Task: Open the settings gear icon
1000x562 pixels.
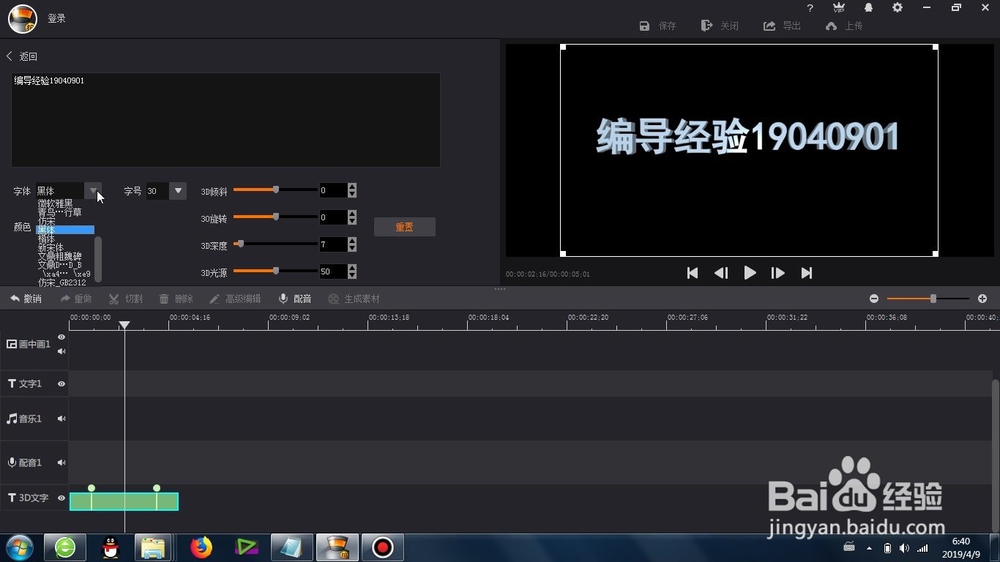Action: (897, 8)
